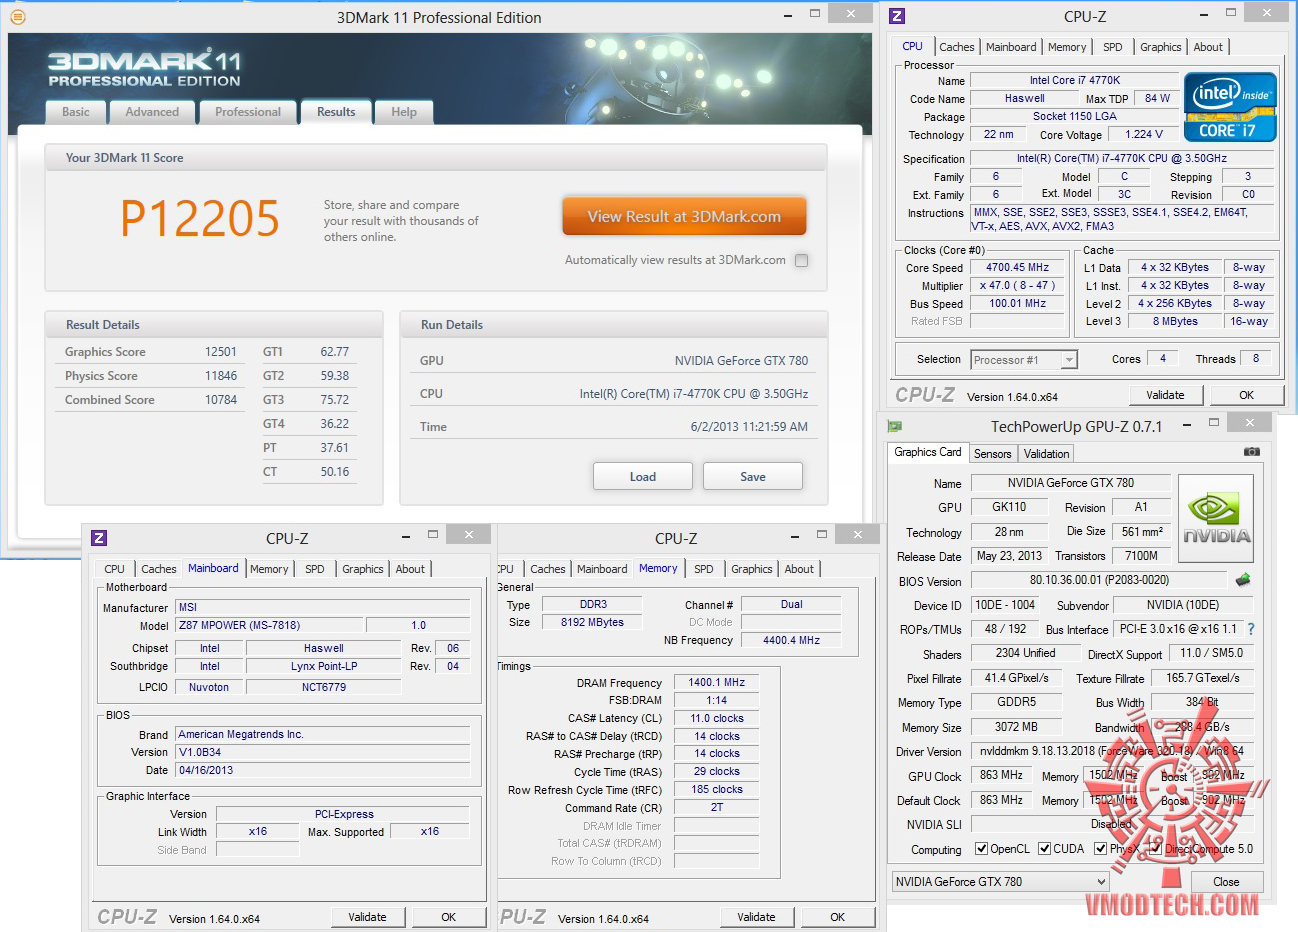
Task: Click OK in the CPU-Z Mainboard window
Action: point(449,917)
